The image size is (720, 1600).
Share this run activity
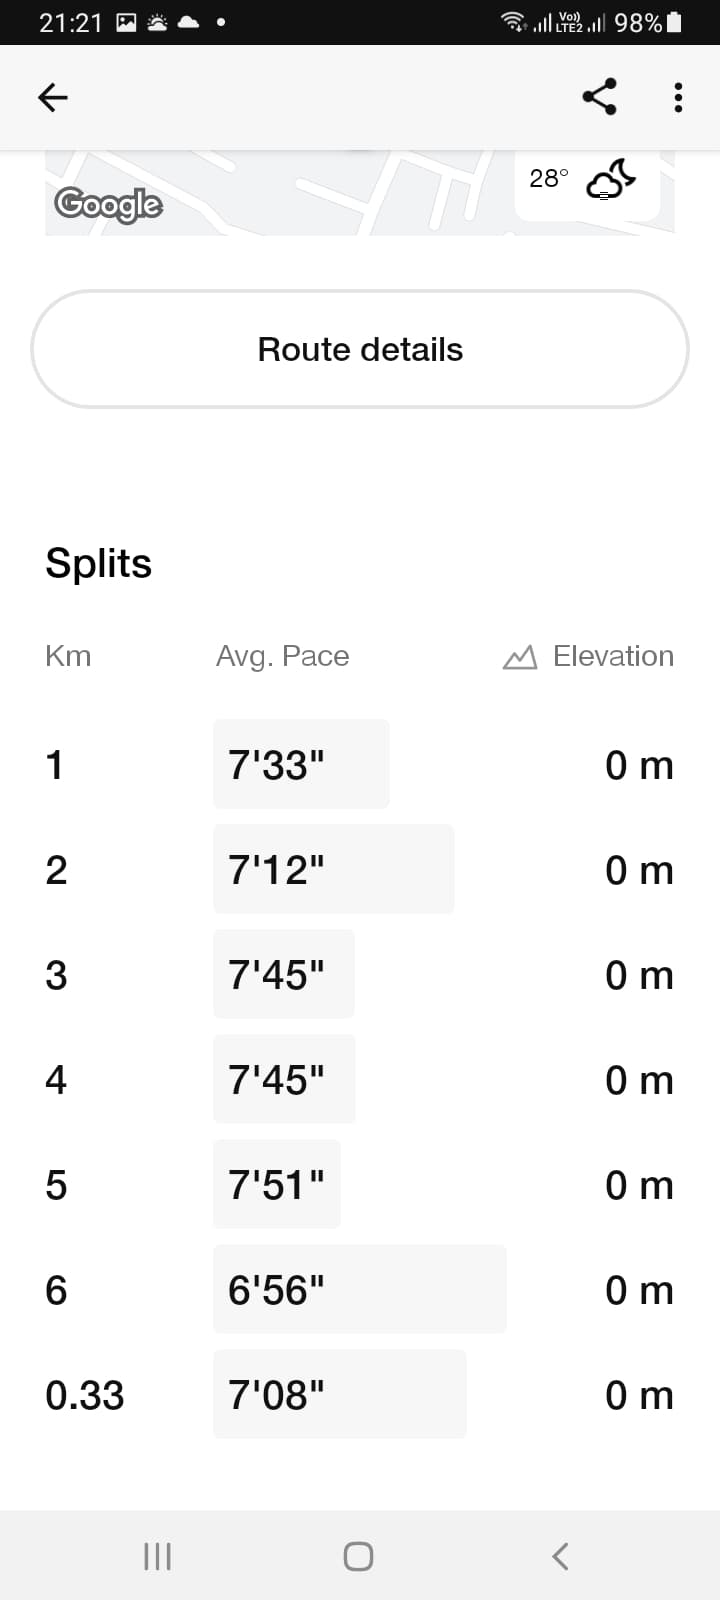point(599,97)
